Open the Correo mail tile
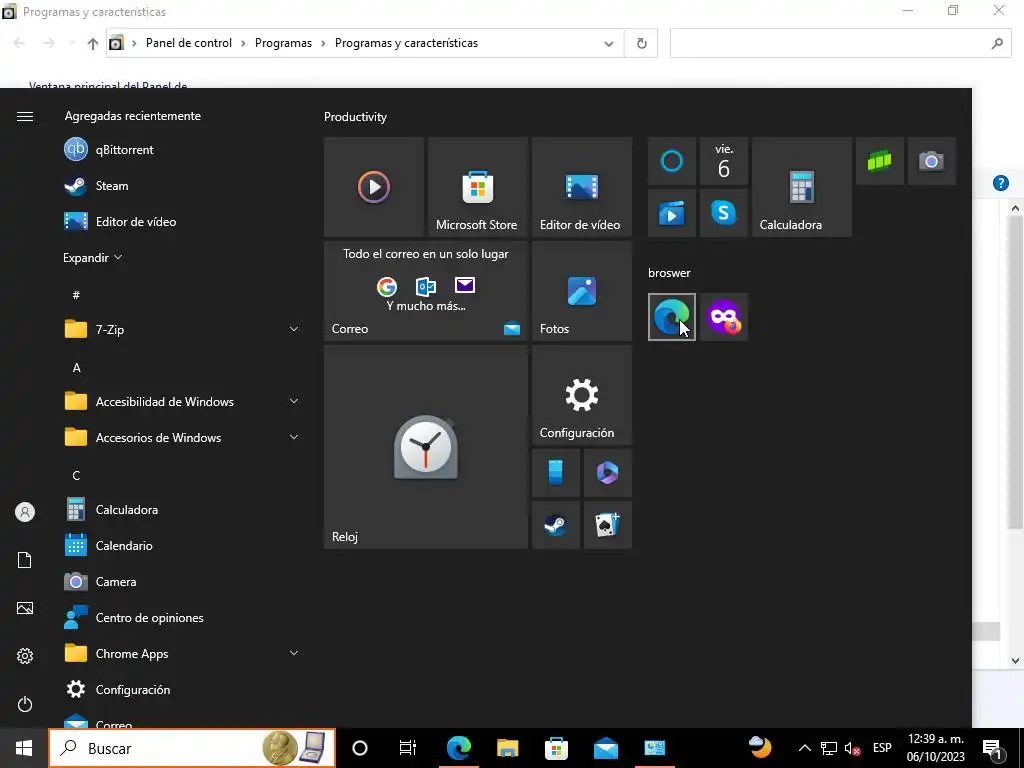 click(426, 291)
